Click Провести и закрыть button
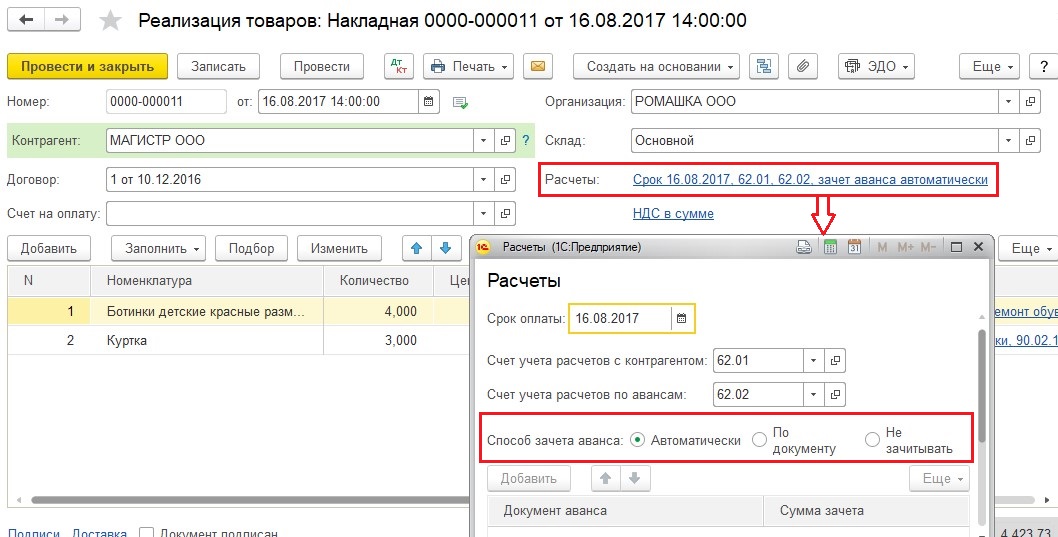Screen dimensions: 1058x537 coord(88,66)
